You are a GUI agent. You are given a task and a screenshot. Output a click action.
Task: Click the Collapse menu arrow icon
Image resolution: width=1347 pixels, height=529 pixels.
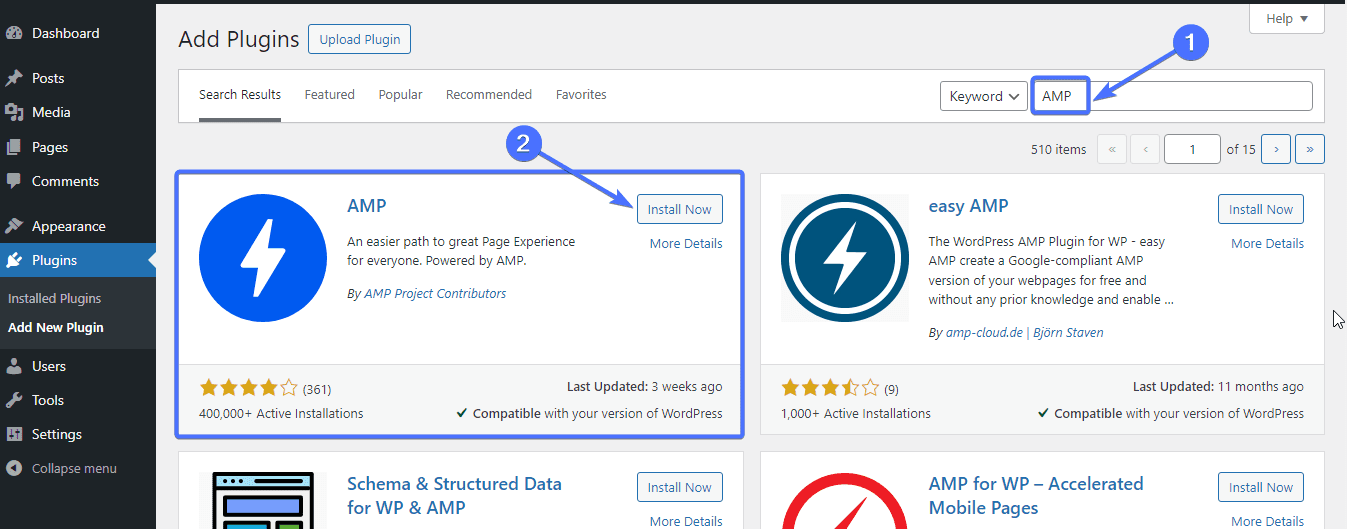14,468
